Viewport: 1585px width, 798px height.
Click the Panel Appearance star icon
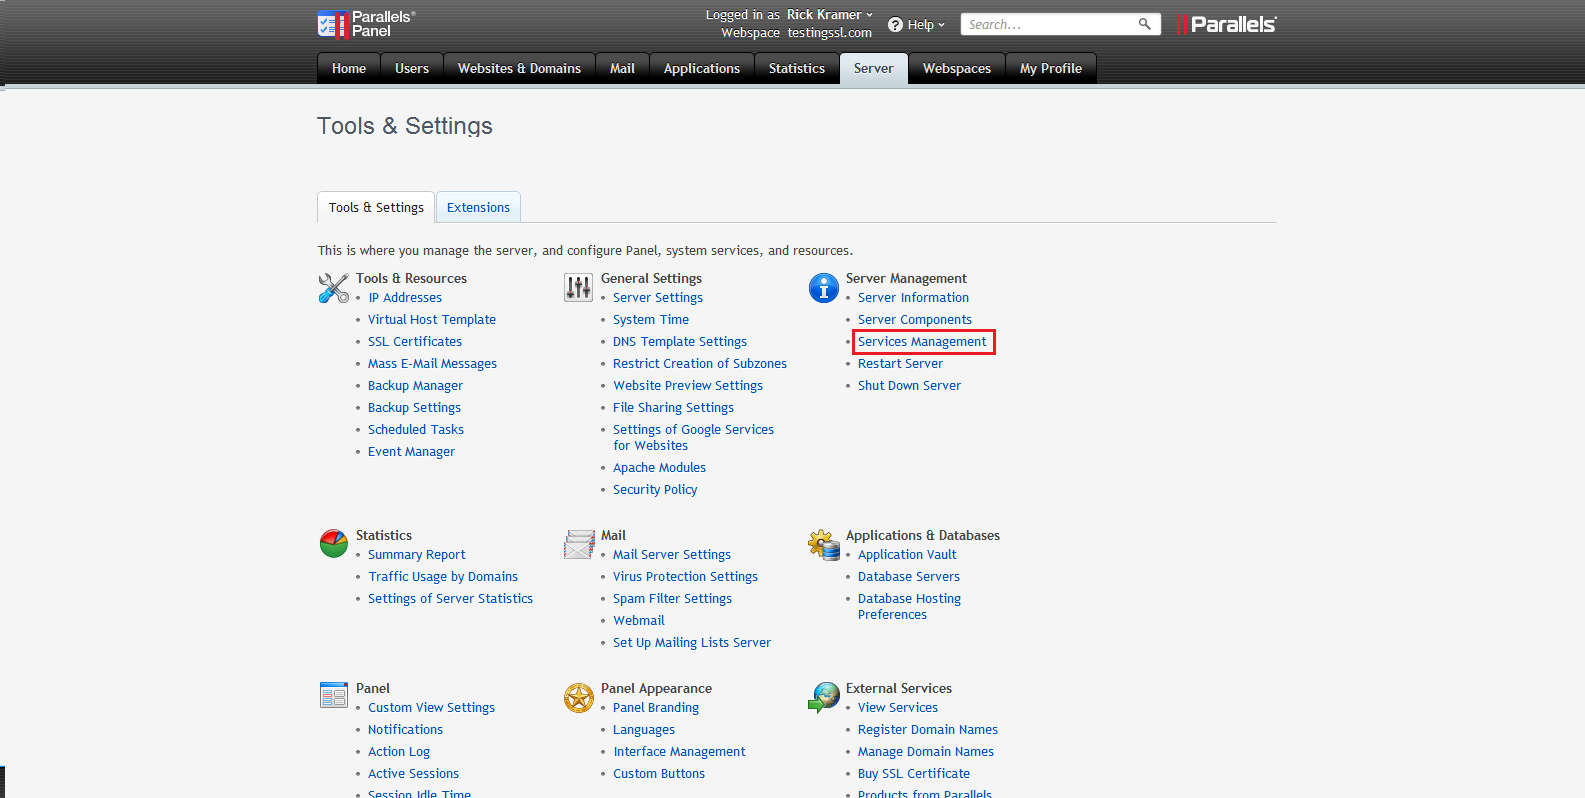coord(578,698)
